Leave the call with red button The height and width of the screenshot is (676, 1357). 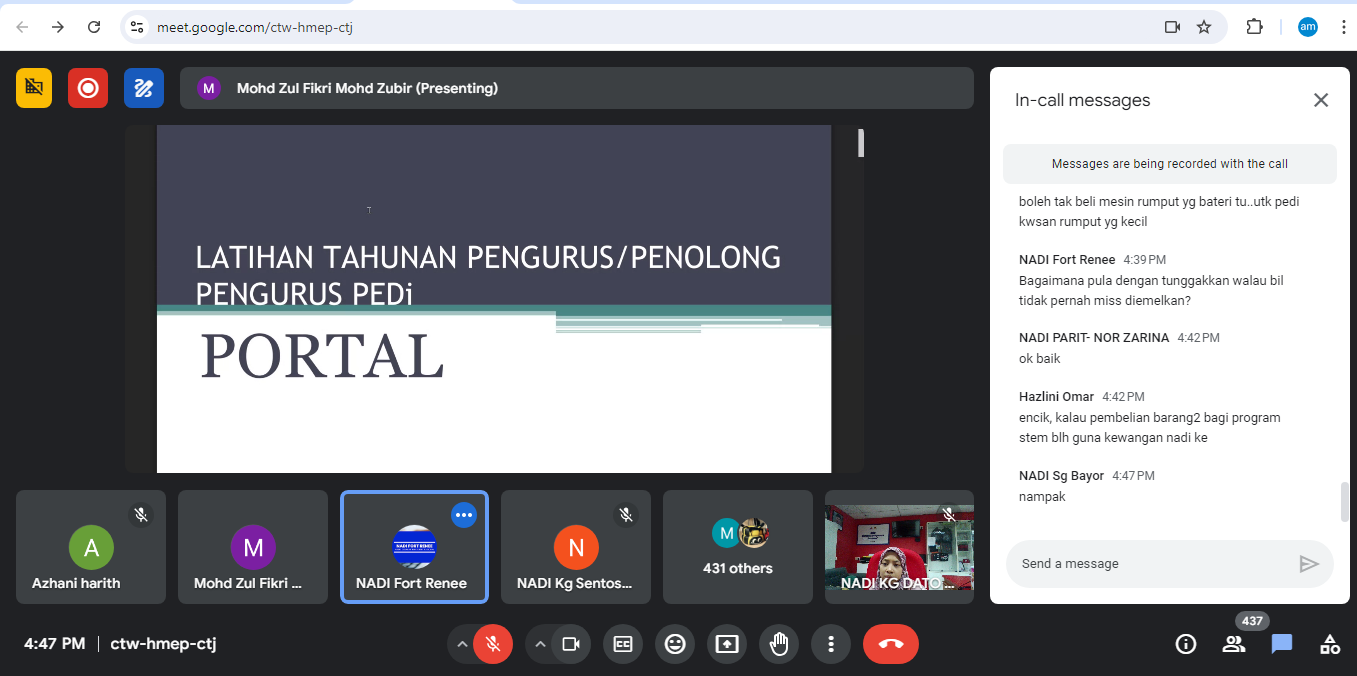click(890, 644)
